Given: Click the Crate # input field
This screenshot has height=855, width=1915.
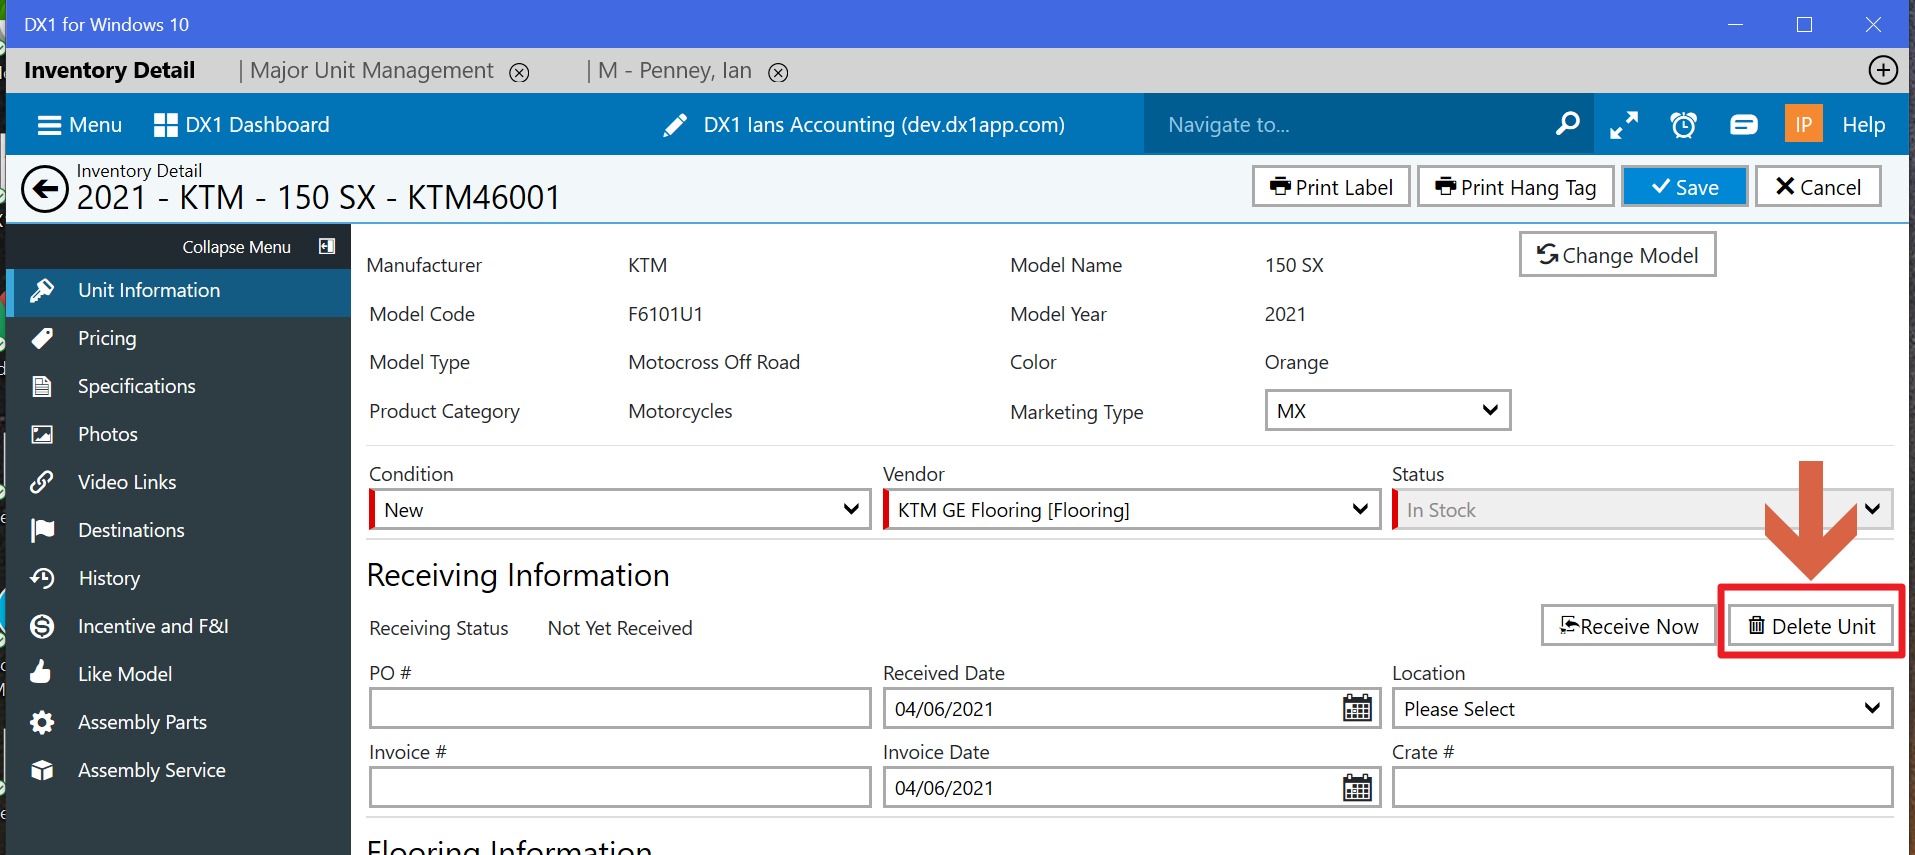Looking at the screenshot, I should click(x=1642, y=787).
